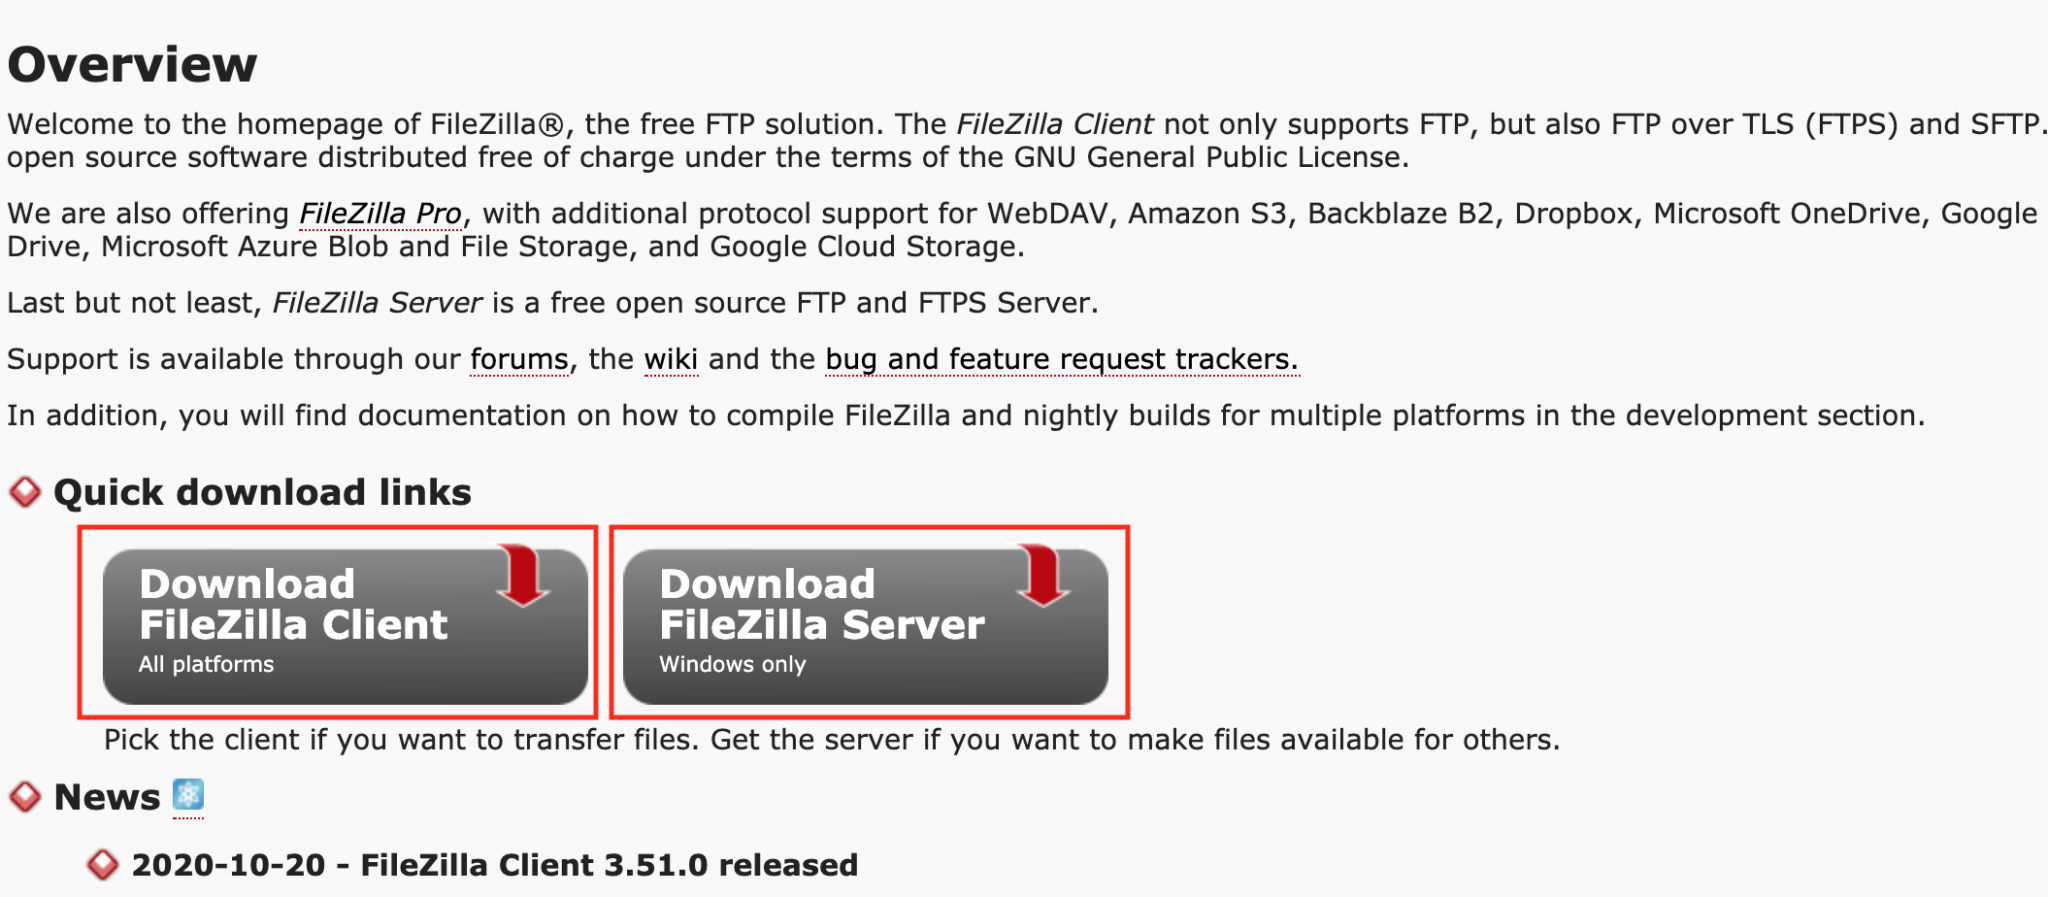Click the Pick the client hint text
Viewport: 2048px width, 897px height.
pos(831,740)
